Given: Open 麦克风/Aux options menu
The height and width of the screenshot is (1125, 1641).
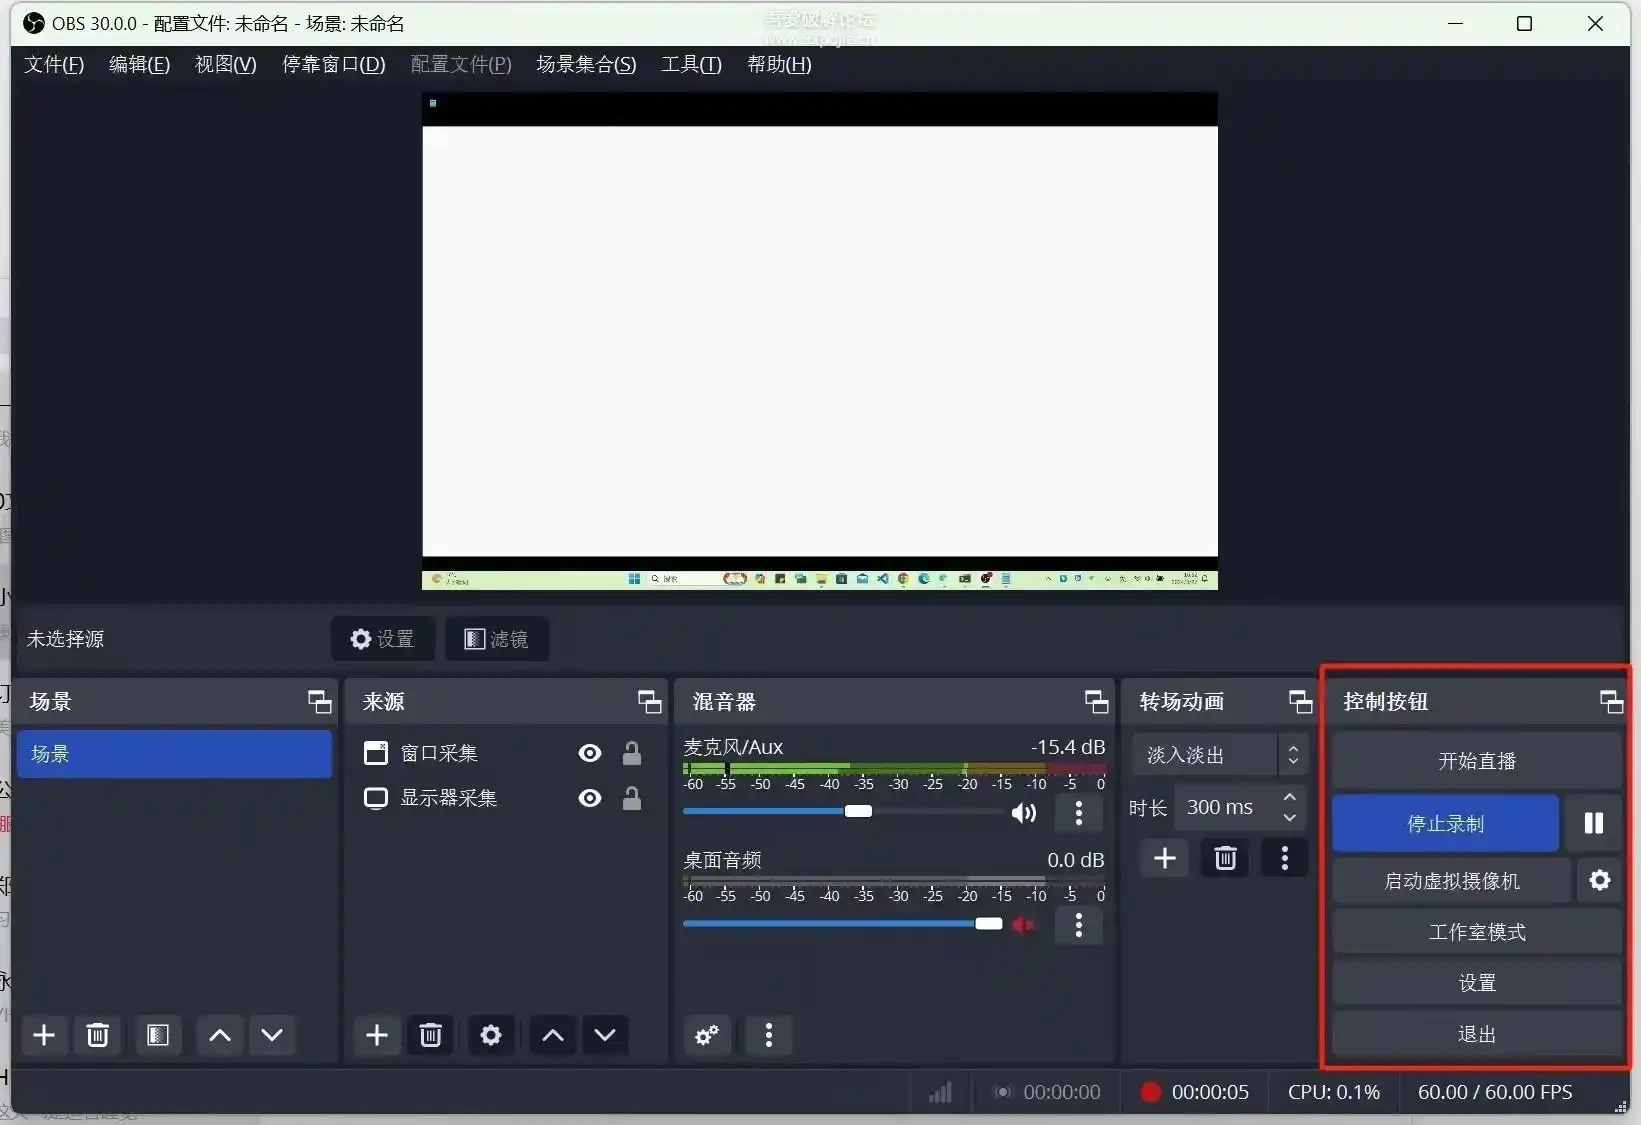Looking at the screenshot, I should pos(1079,813).
